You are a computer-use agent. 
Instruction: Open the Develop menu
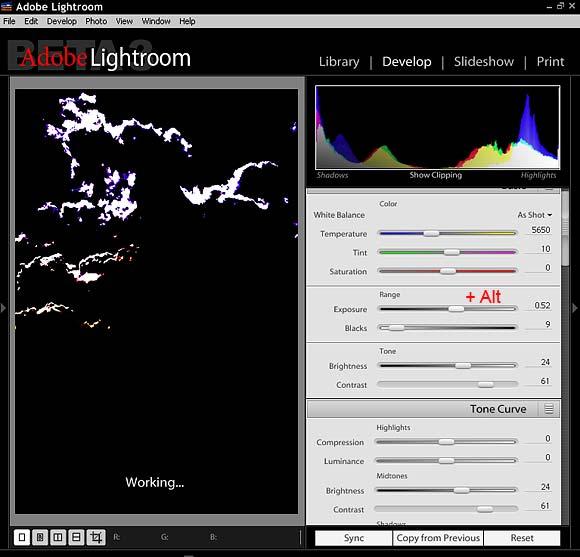tap(62, 21)
